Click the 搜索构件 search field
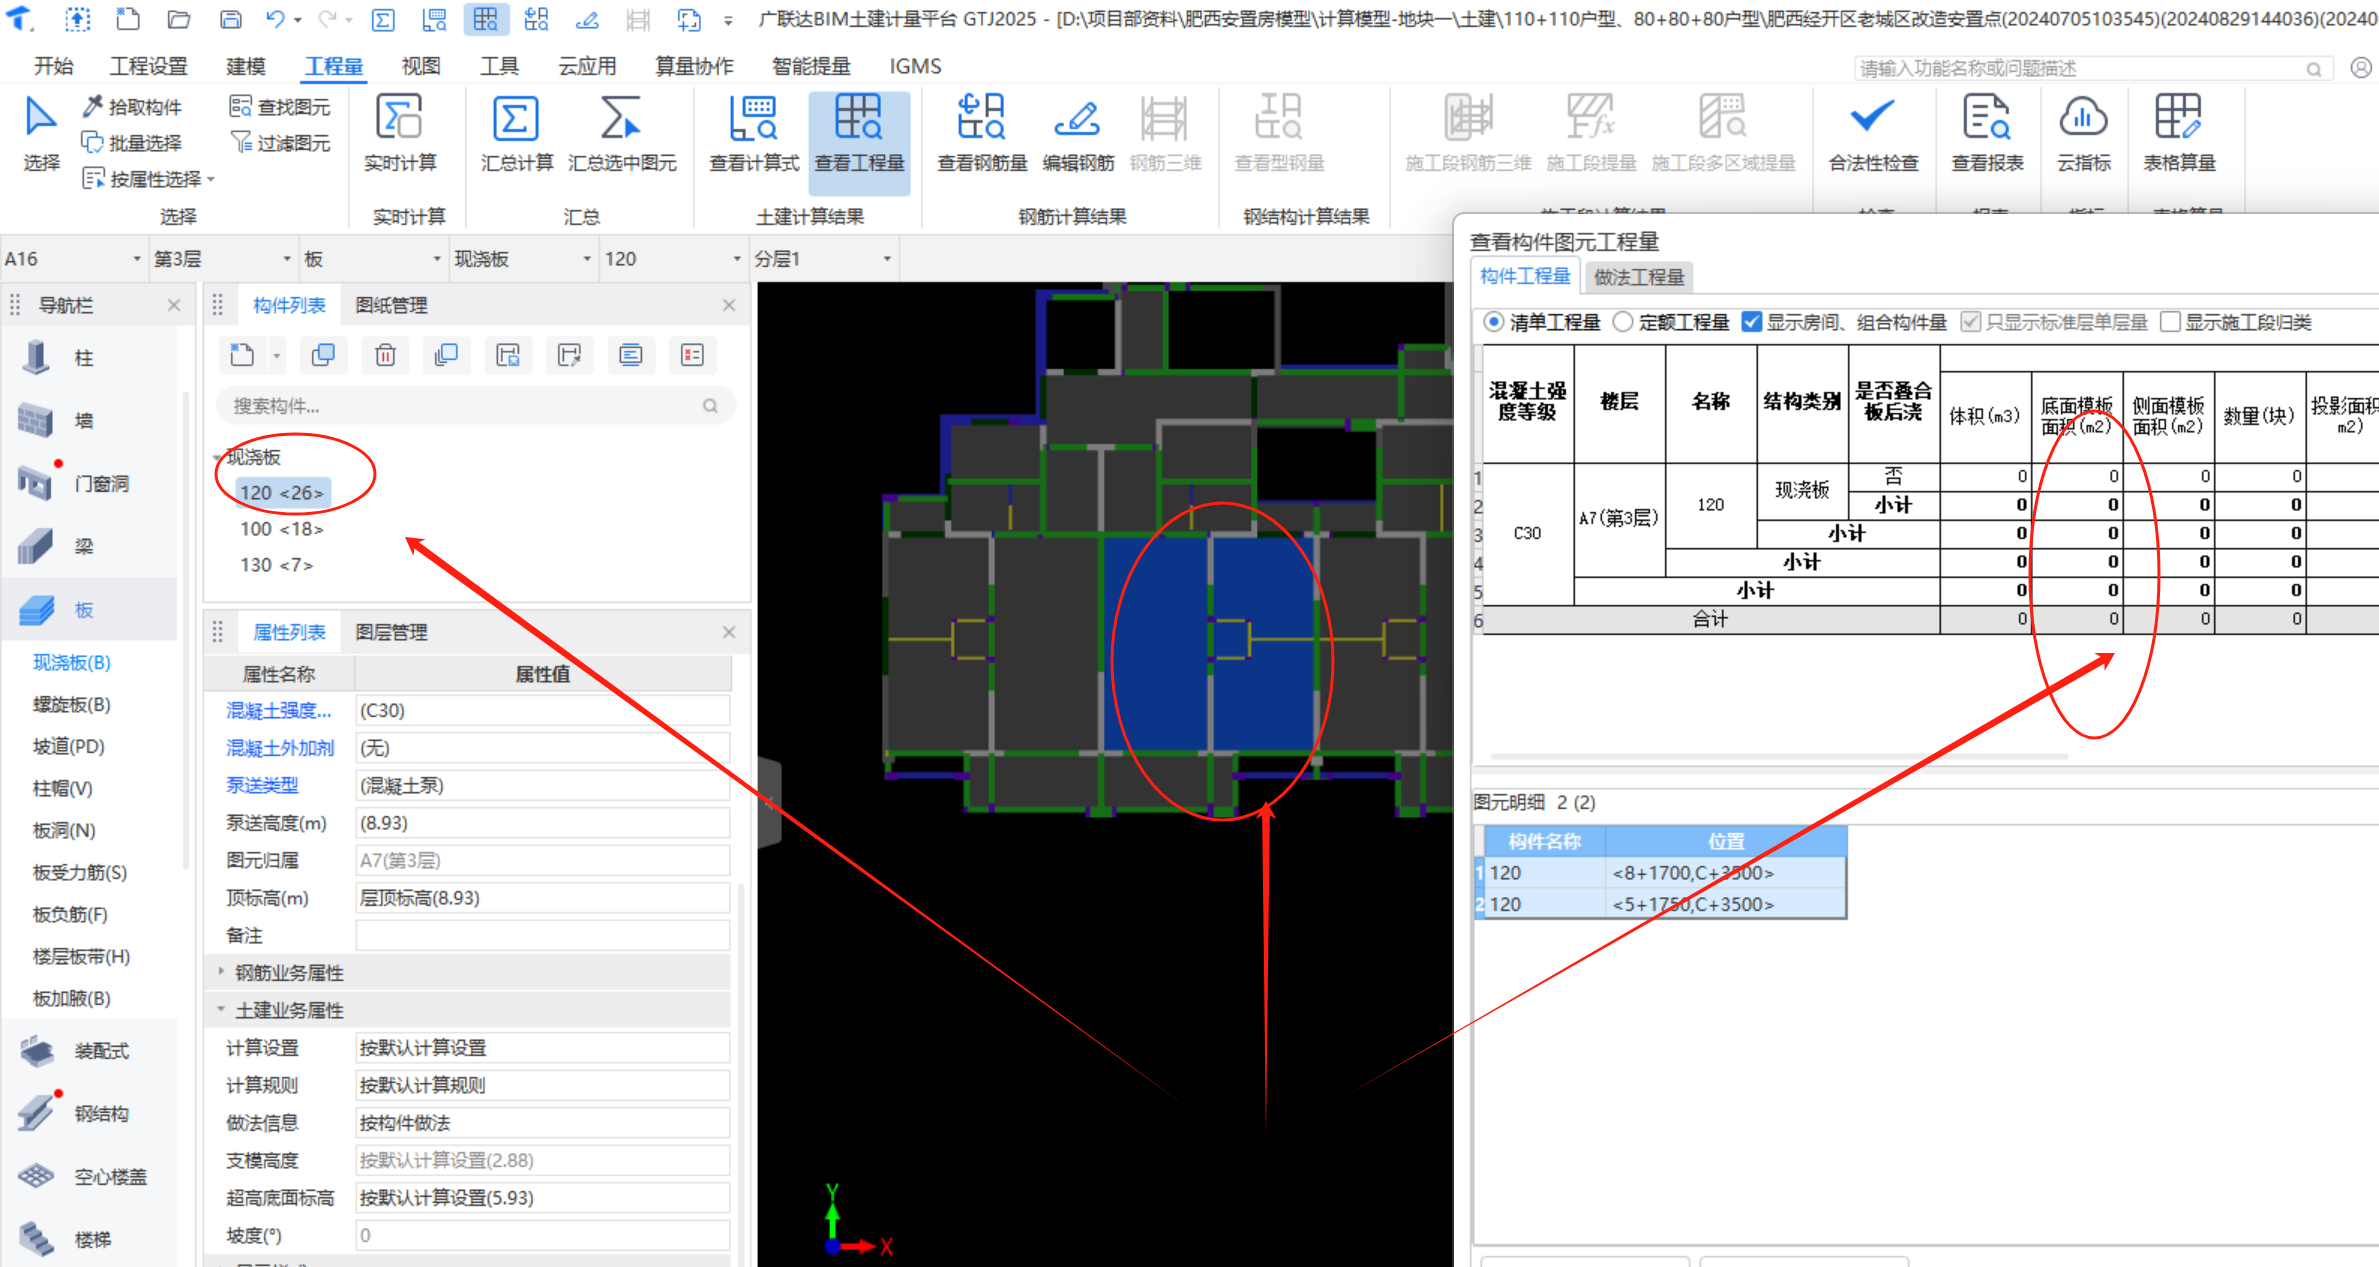The image size is (2379, 1267). coord(476,406)
